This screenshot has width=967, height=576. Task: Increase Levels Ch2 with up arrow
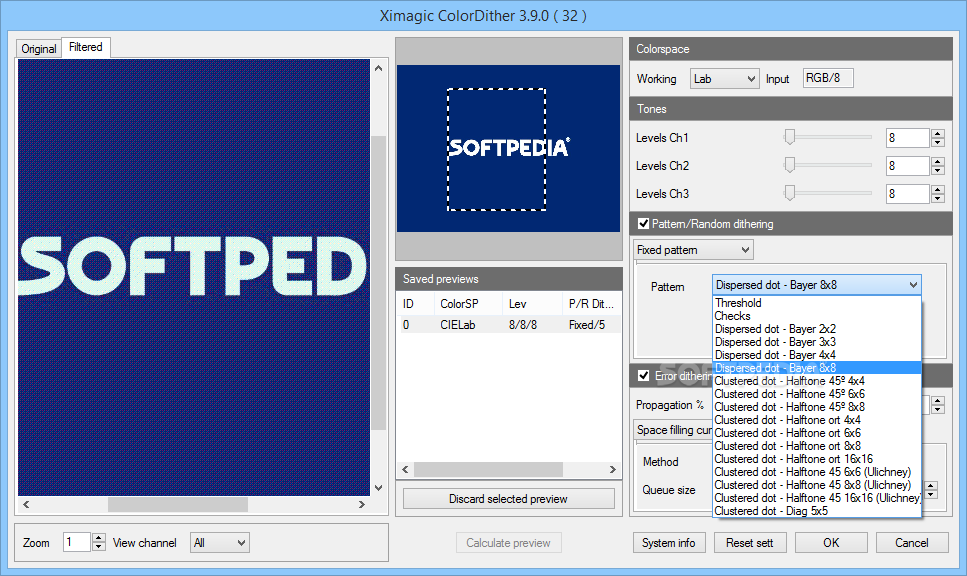tap(938, 162)
